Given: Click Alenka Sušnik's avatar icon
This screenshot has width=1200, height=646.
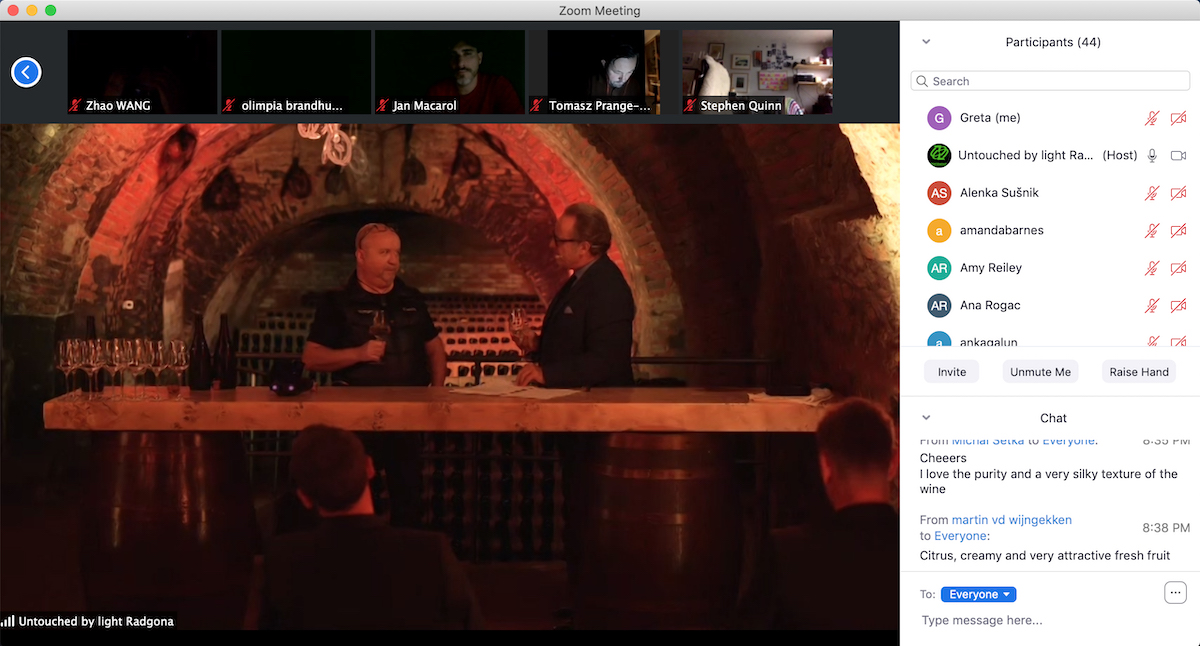Looking at the screenshot, I should coord(938,193).
